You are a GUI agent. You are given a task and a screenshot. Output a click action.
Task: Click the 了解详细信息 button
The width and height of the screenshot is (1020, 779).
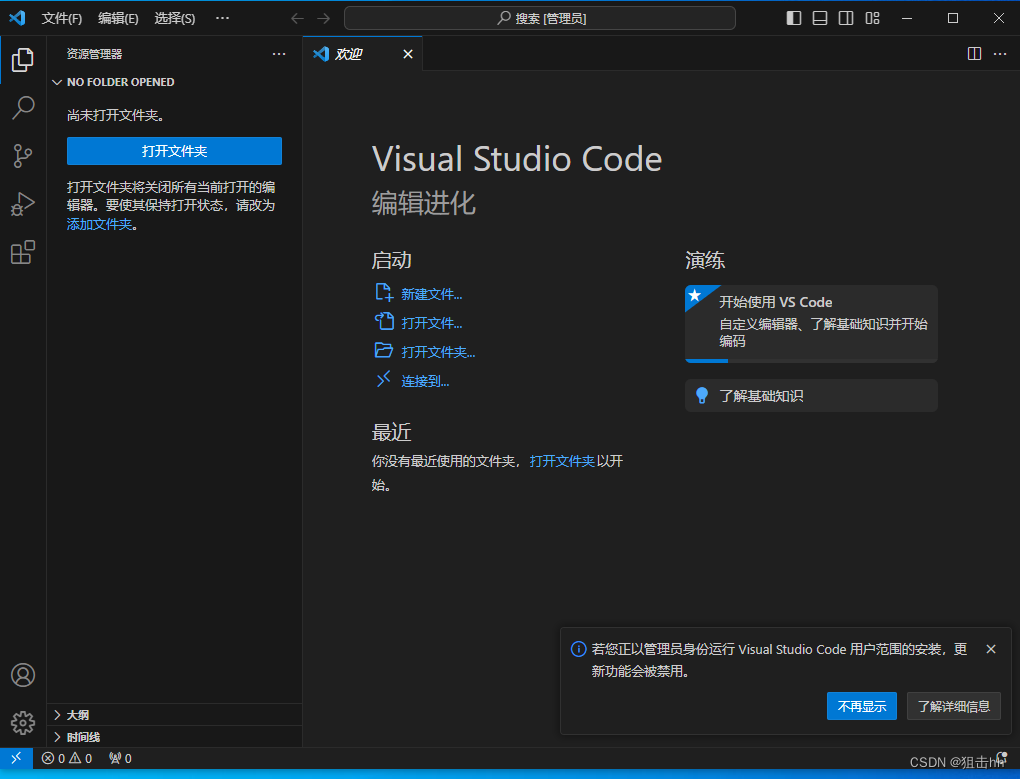coord(954,706)
